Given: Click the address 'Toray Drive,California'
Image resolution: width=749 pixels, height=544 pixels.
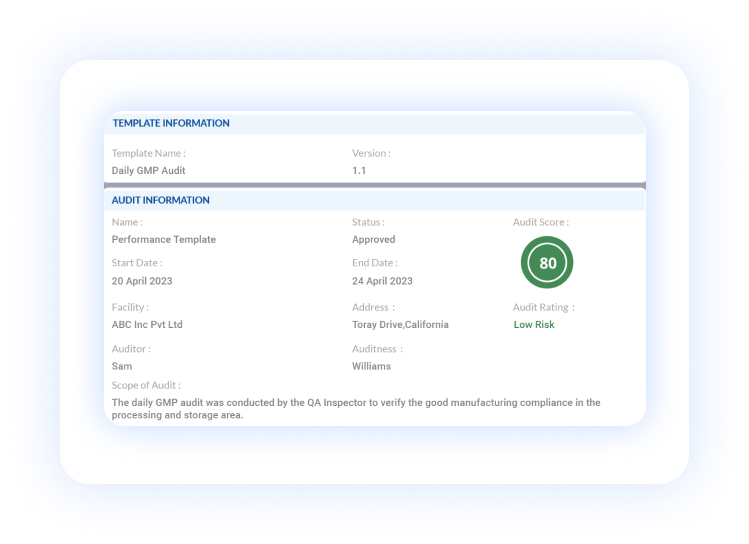Looking at the screenshot, I should (x=400, y=324).
